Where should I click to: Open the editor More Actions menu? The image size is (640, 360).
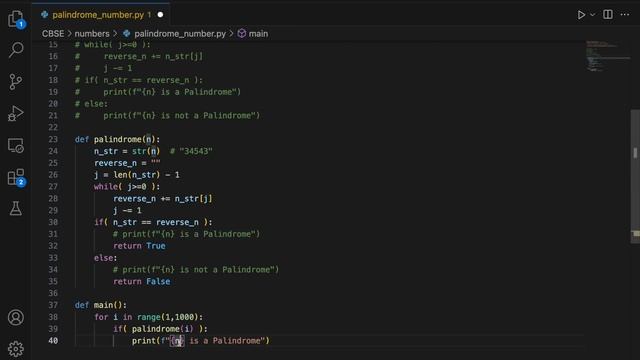pos(625,15)
